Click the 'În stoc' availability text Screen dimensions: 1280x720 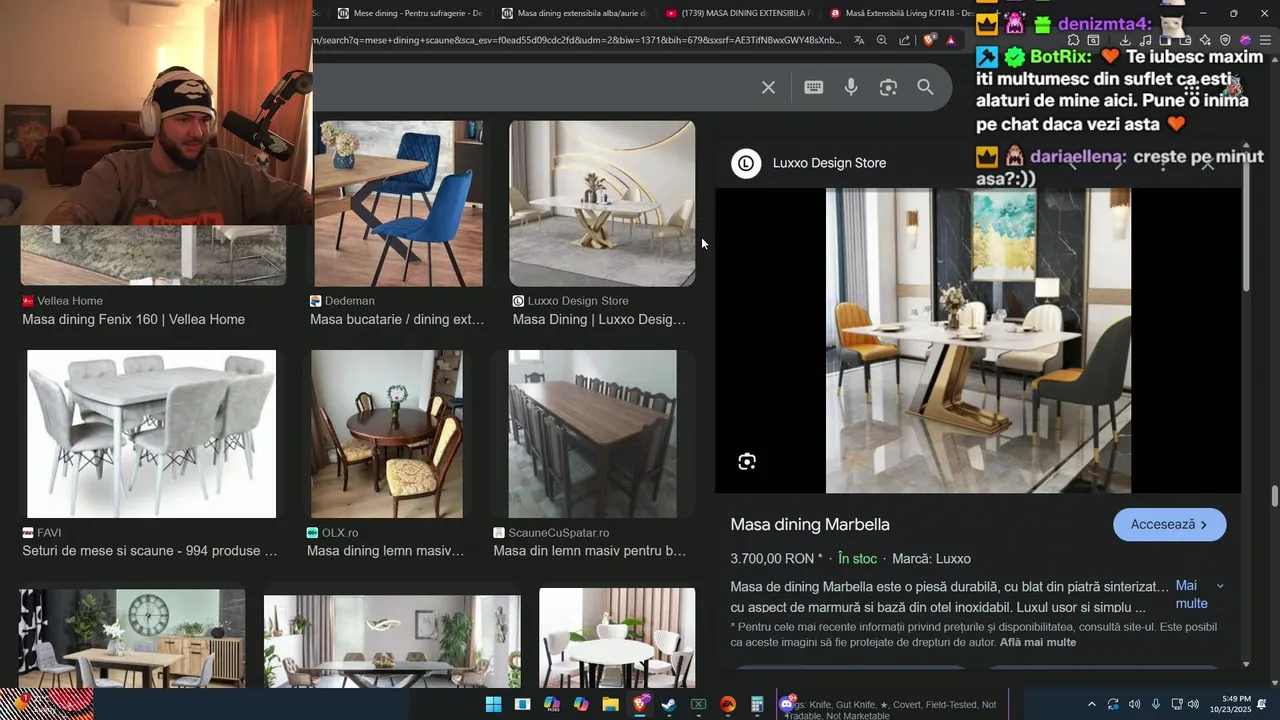pos(857,558)
